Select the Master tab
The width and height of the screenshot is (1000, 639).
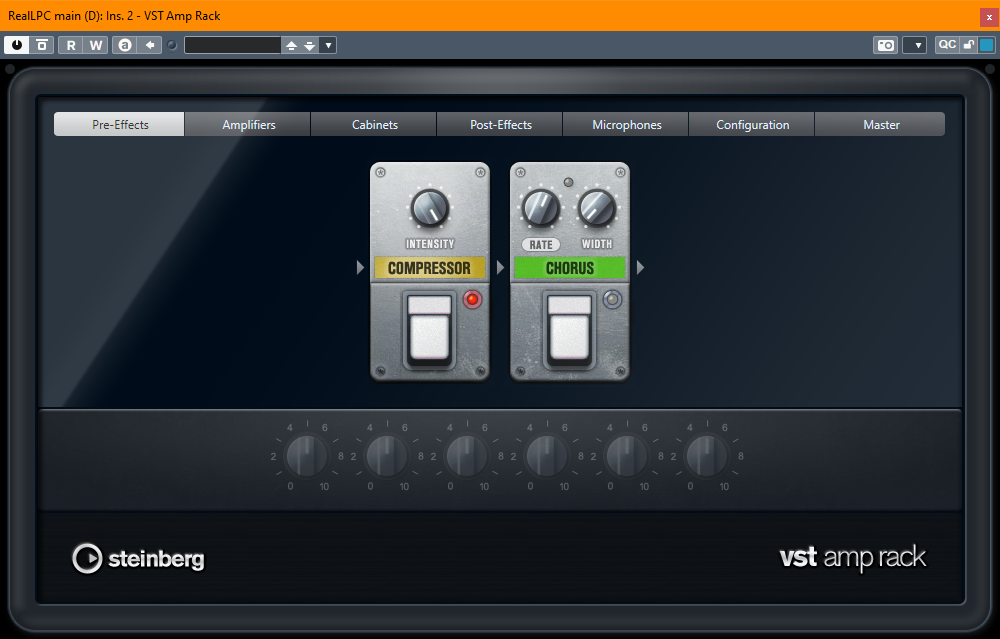point(881,124)
